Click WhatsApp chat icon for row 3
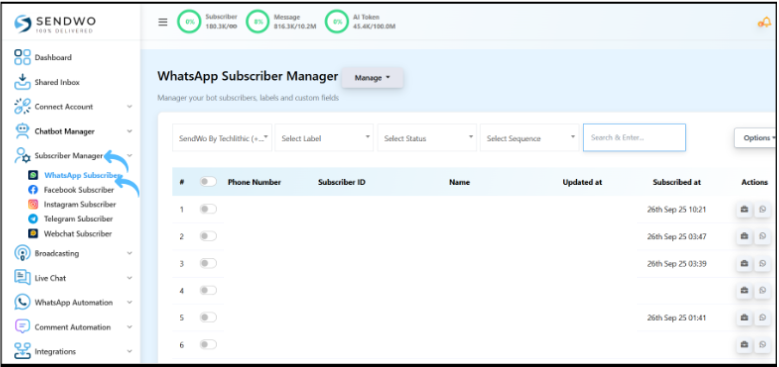This screenshot has width=779, height=367. click(762, 263)
